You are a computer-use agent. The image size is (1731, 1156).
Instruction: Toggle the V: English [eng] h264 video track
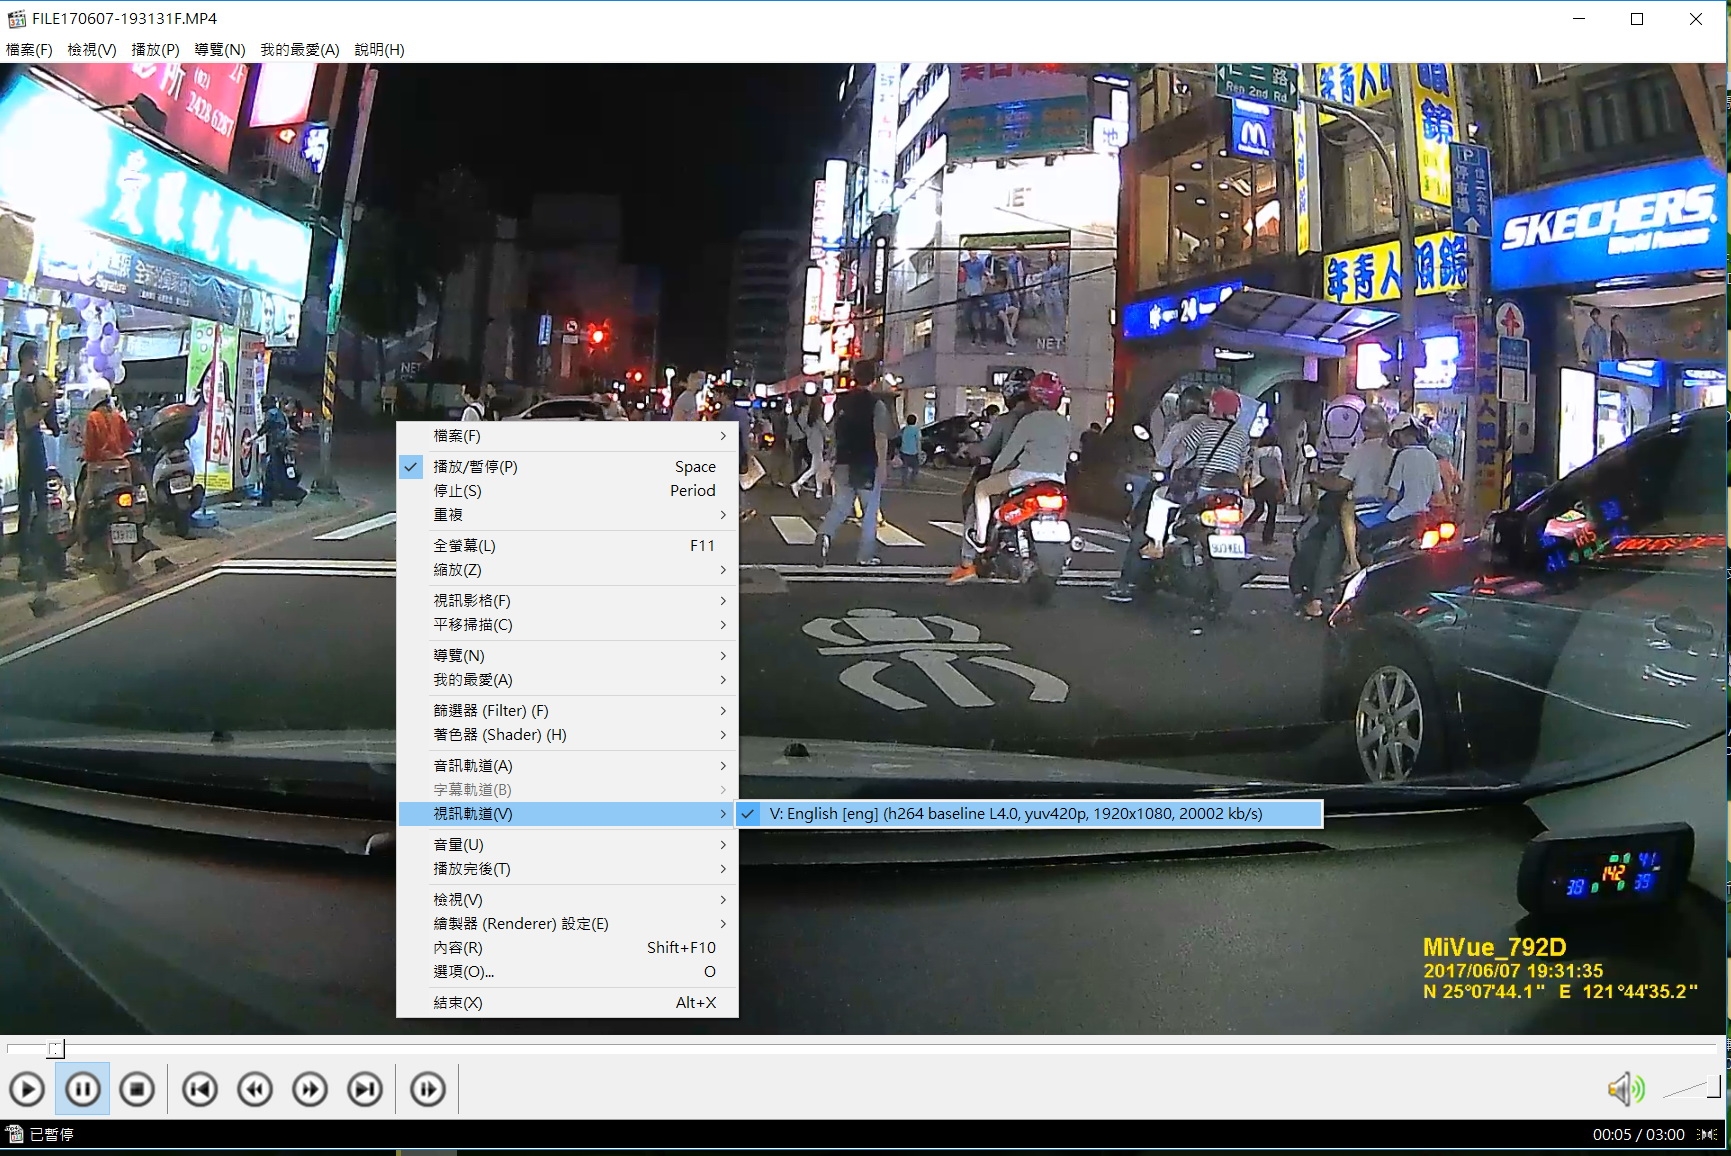pyautogui.click(x=1029, y=814)
